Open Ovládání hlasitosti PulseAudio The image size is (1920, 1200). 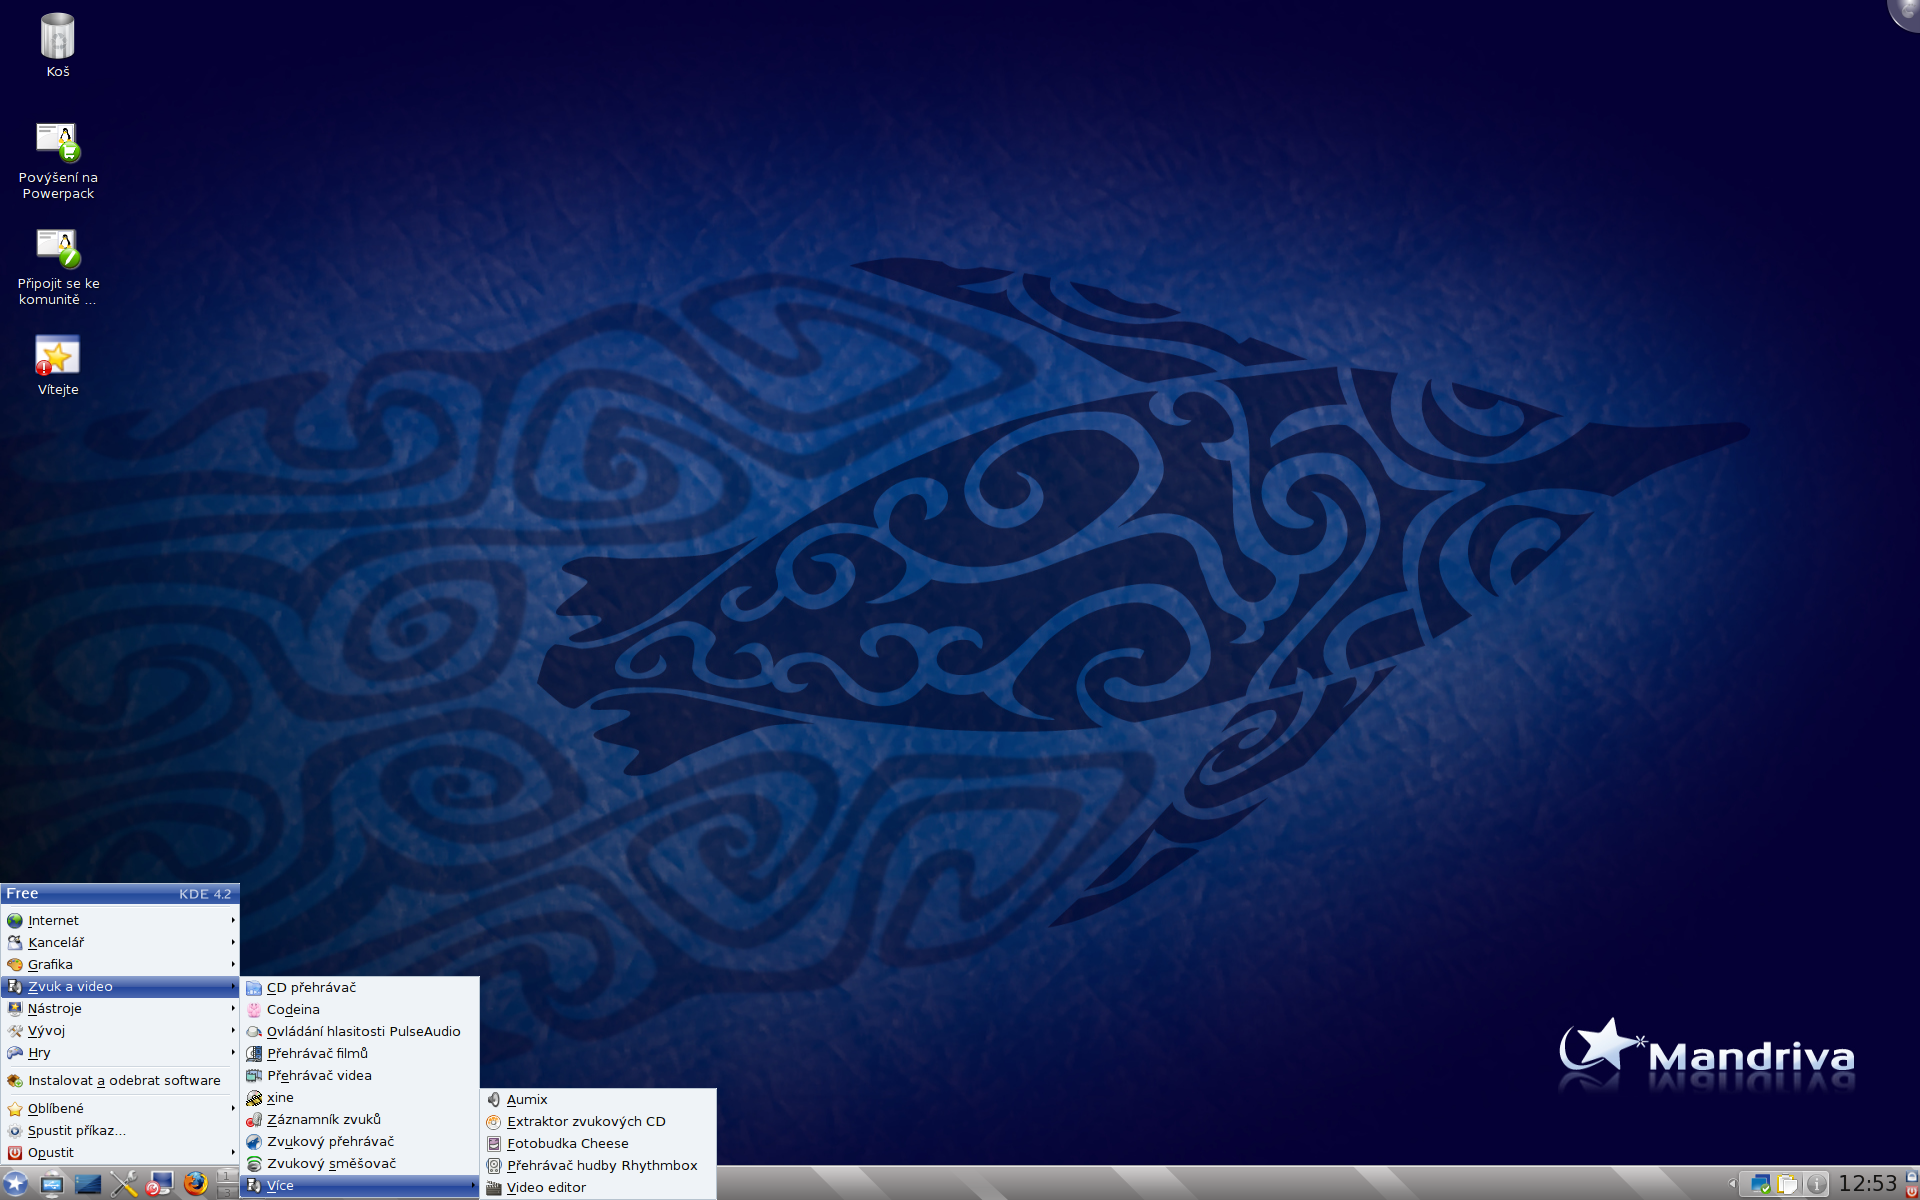(x=360, y=1031)
